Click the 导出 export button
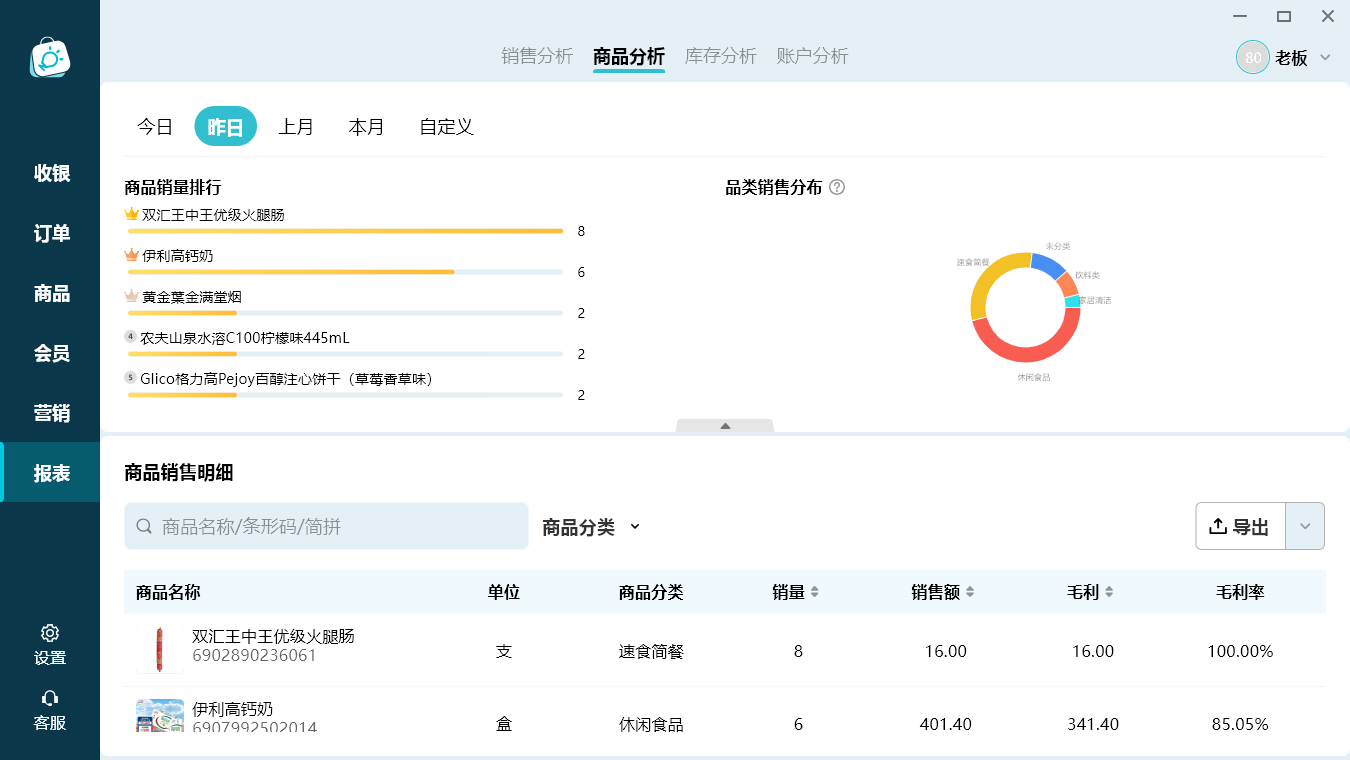Image resolution: width=1350 pixels, height=760 pixels. coord(1240,526)
